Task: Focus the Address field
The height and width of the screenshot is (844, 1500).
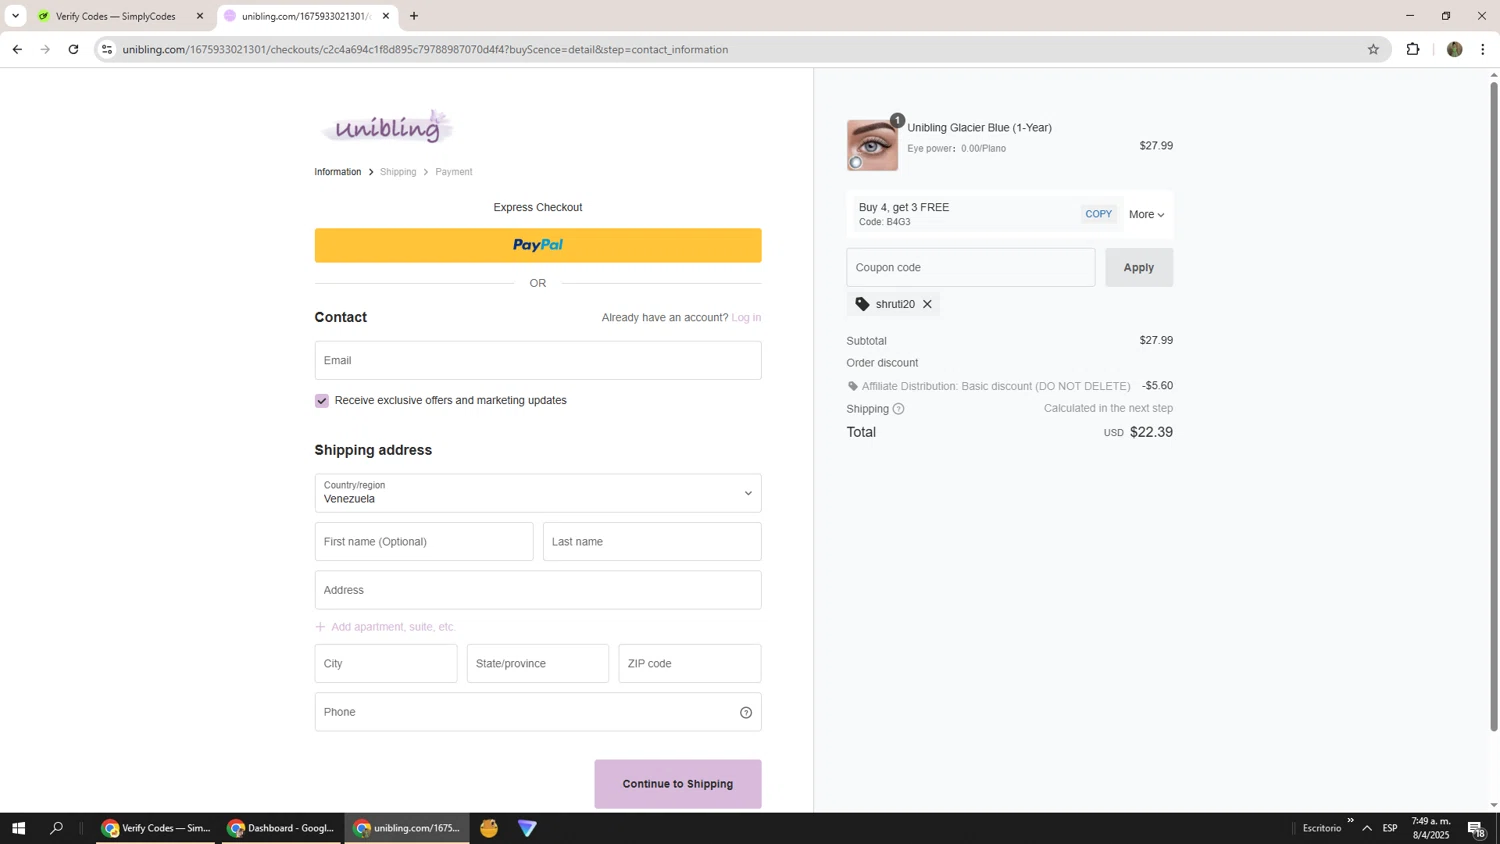Action: coord(538,590)
